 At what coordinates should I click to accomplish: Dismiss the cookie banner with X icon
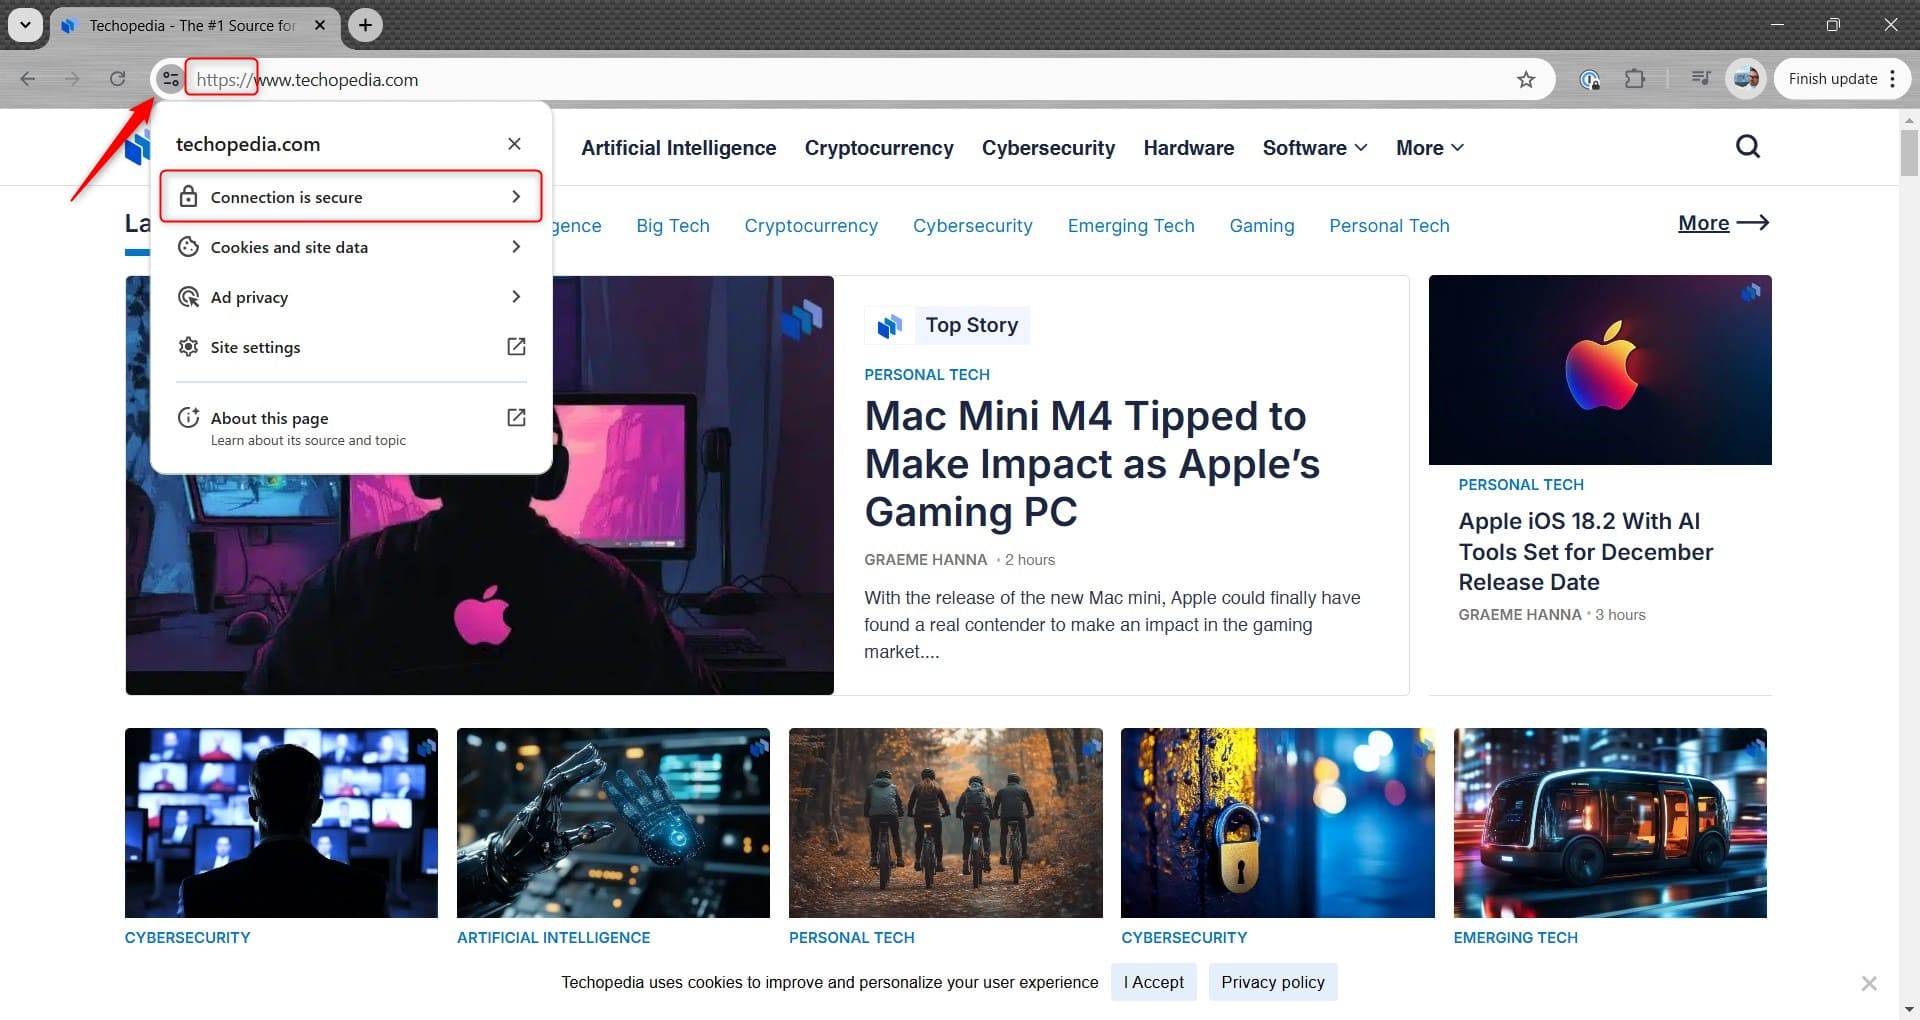(x=1868, y=983)
